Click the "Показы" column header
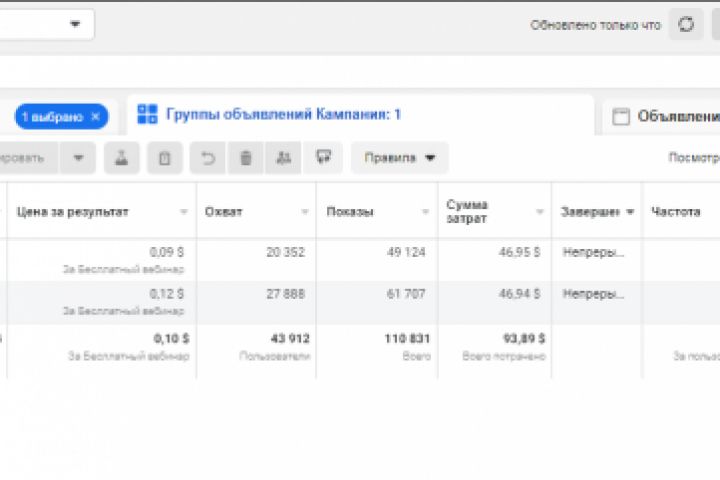Viewport: 720px width, 480px height. tap(350, 212)
